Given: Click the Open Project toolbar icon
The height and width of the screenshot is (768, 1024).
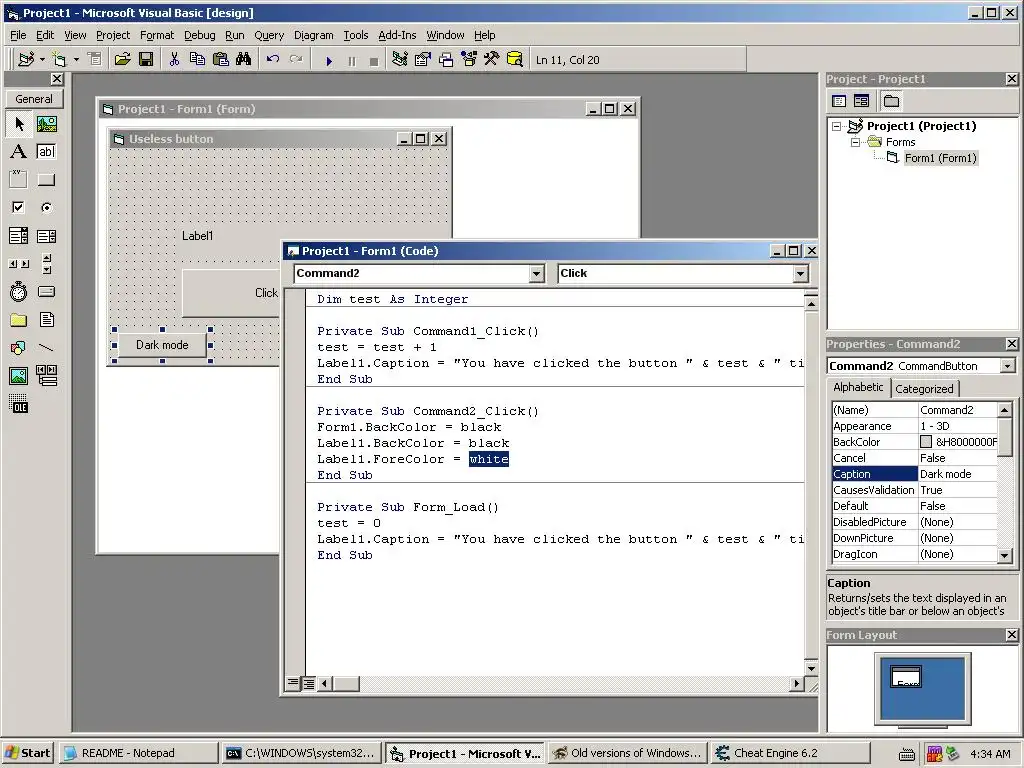Looking at the screenshot, I should (123, 60).
